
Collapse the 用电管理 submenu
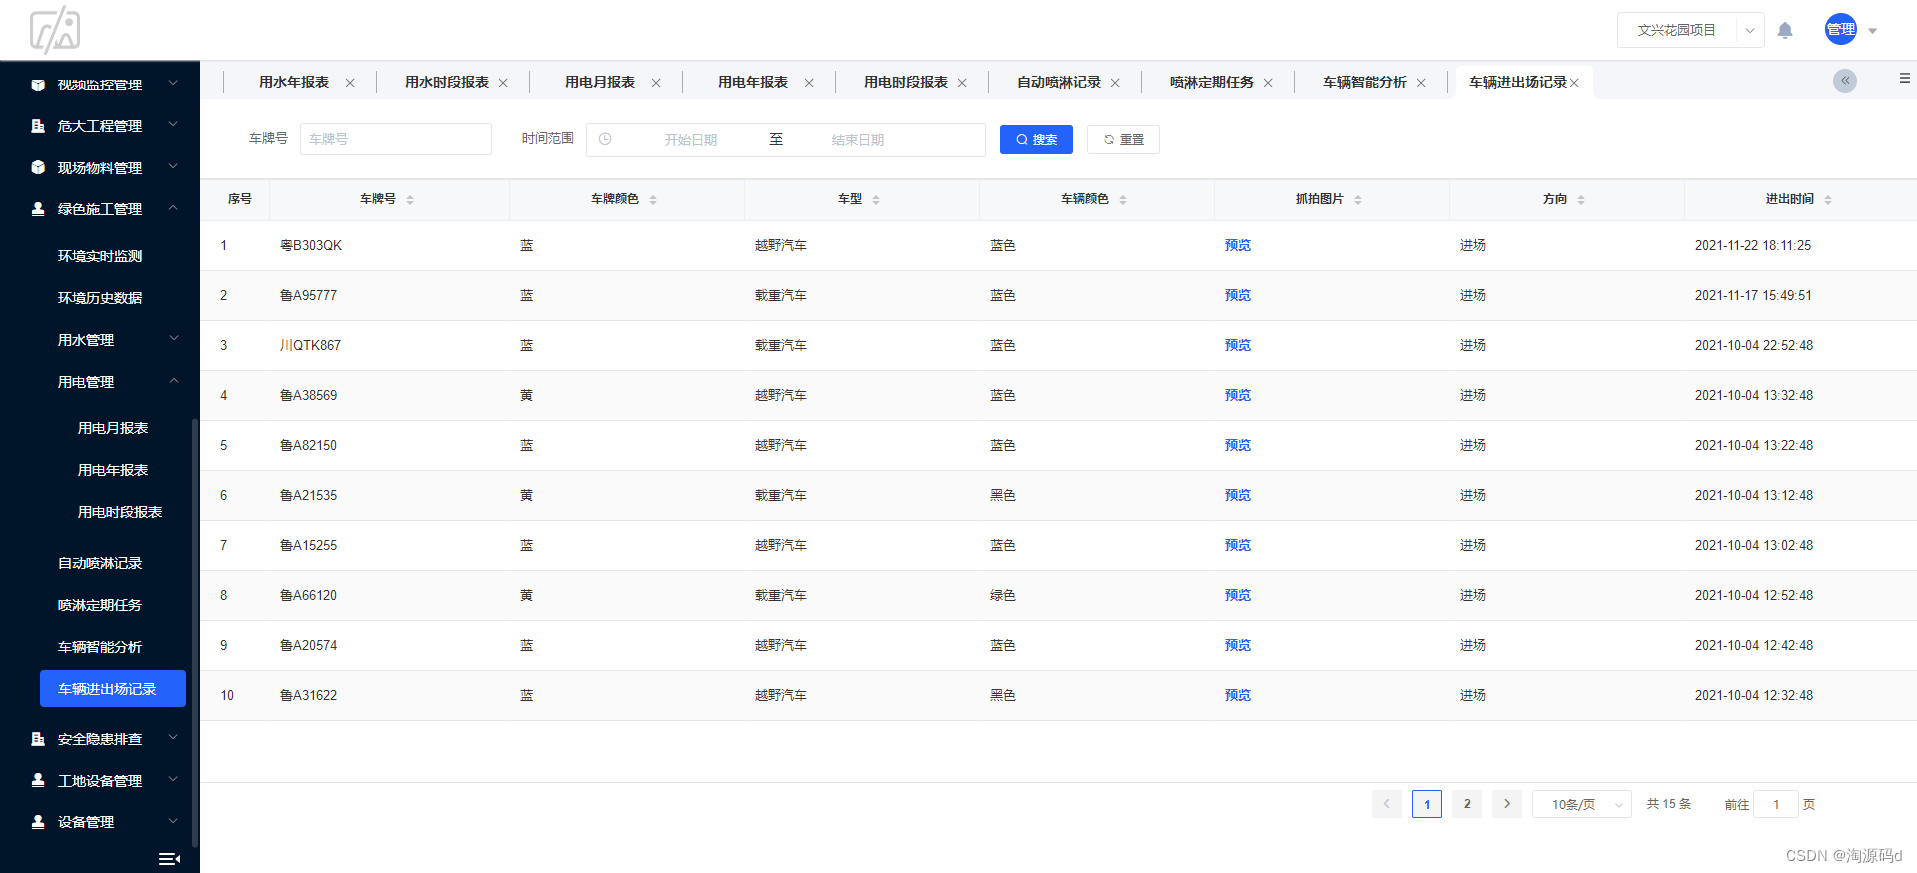click(100, 382)
